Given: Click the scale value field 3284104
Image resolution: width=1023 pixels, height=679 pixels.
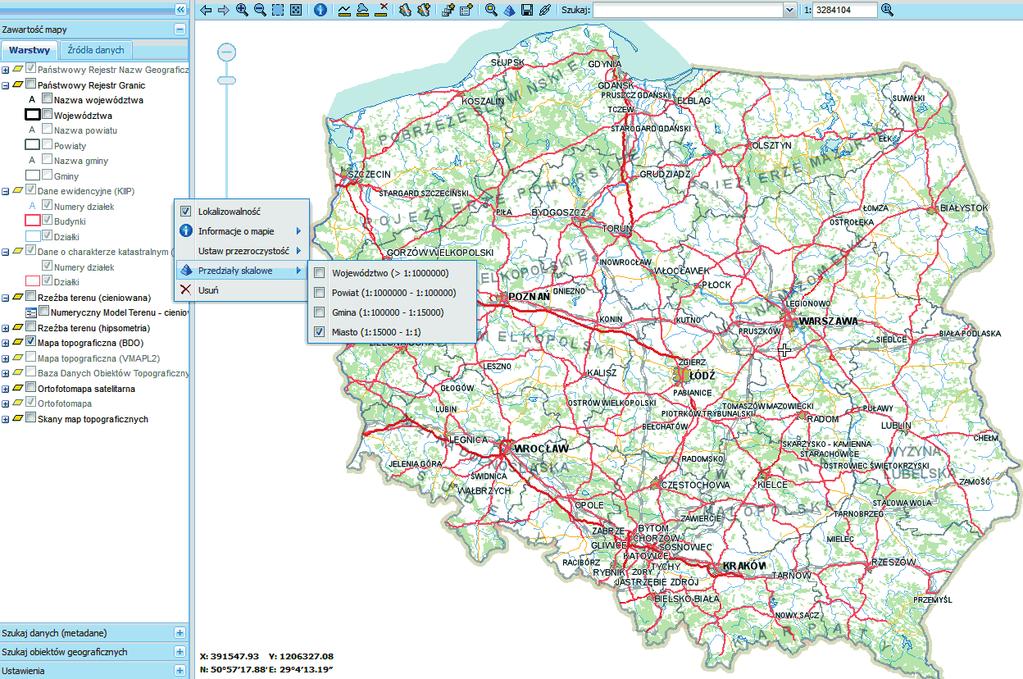Looking at the screenshot, I should (844, 10).
